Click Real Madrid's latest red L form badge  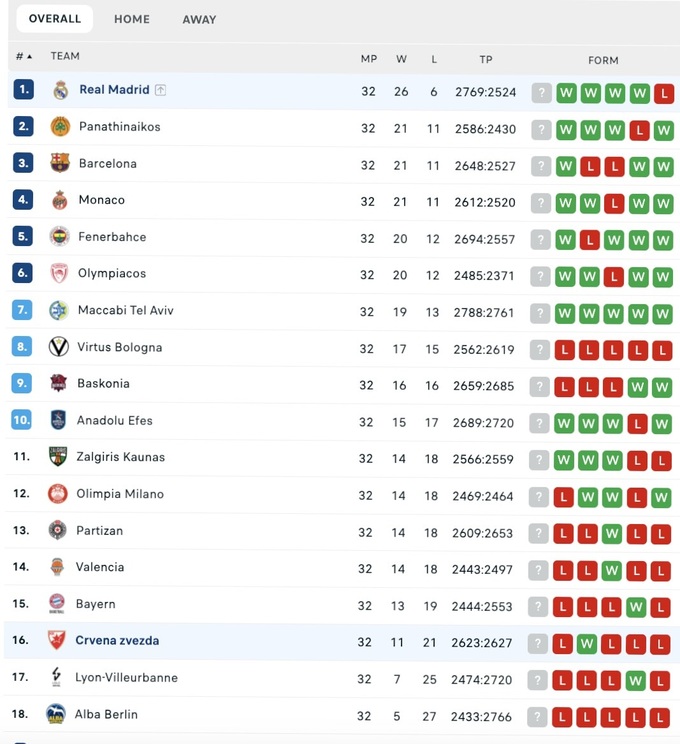[663, 92]
